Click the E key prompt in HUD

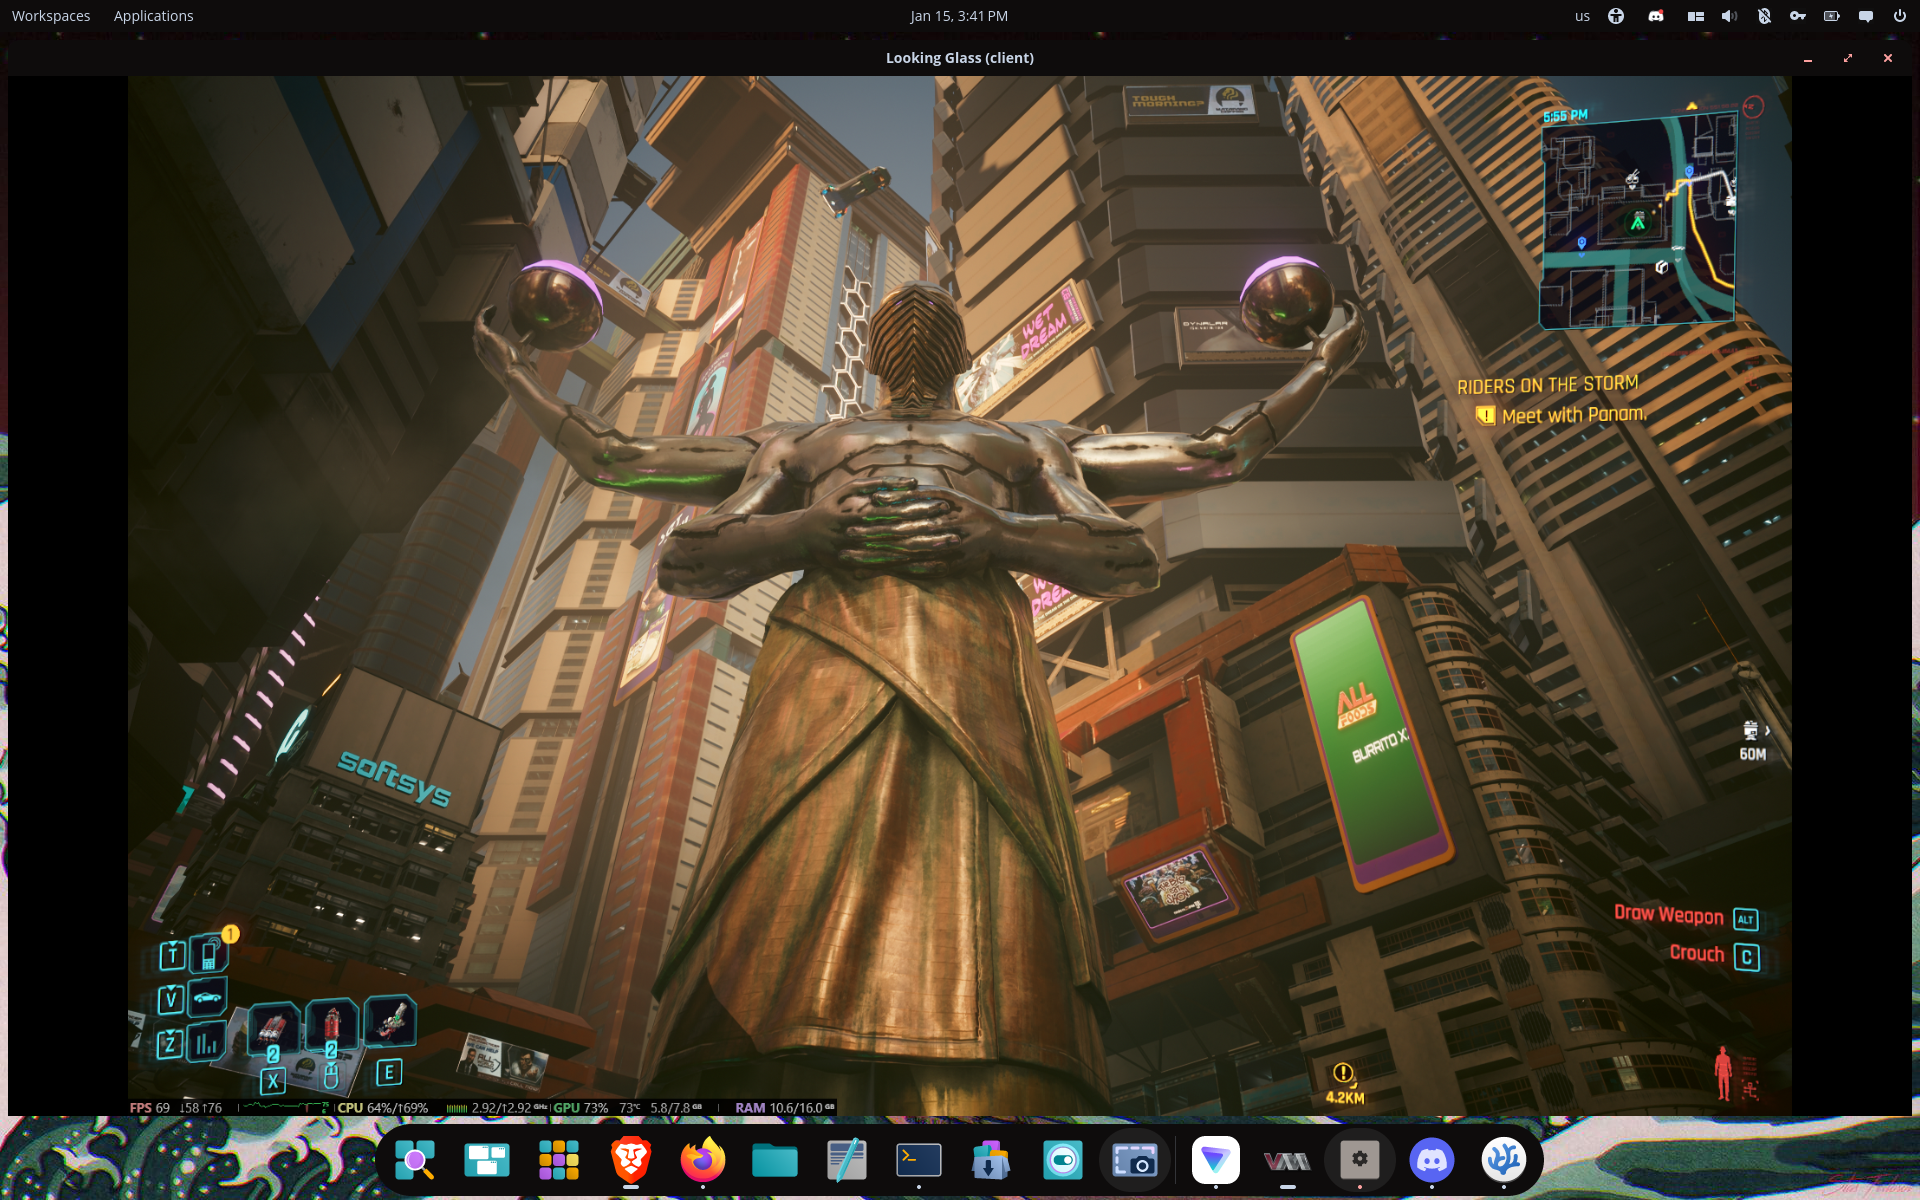tap(389, 1073)
